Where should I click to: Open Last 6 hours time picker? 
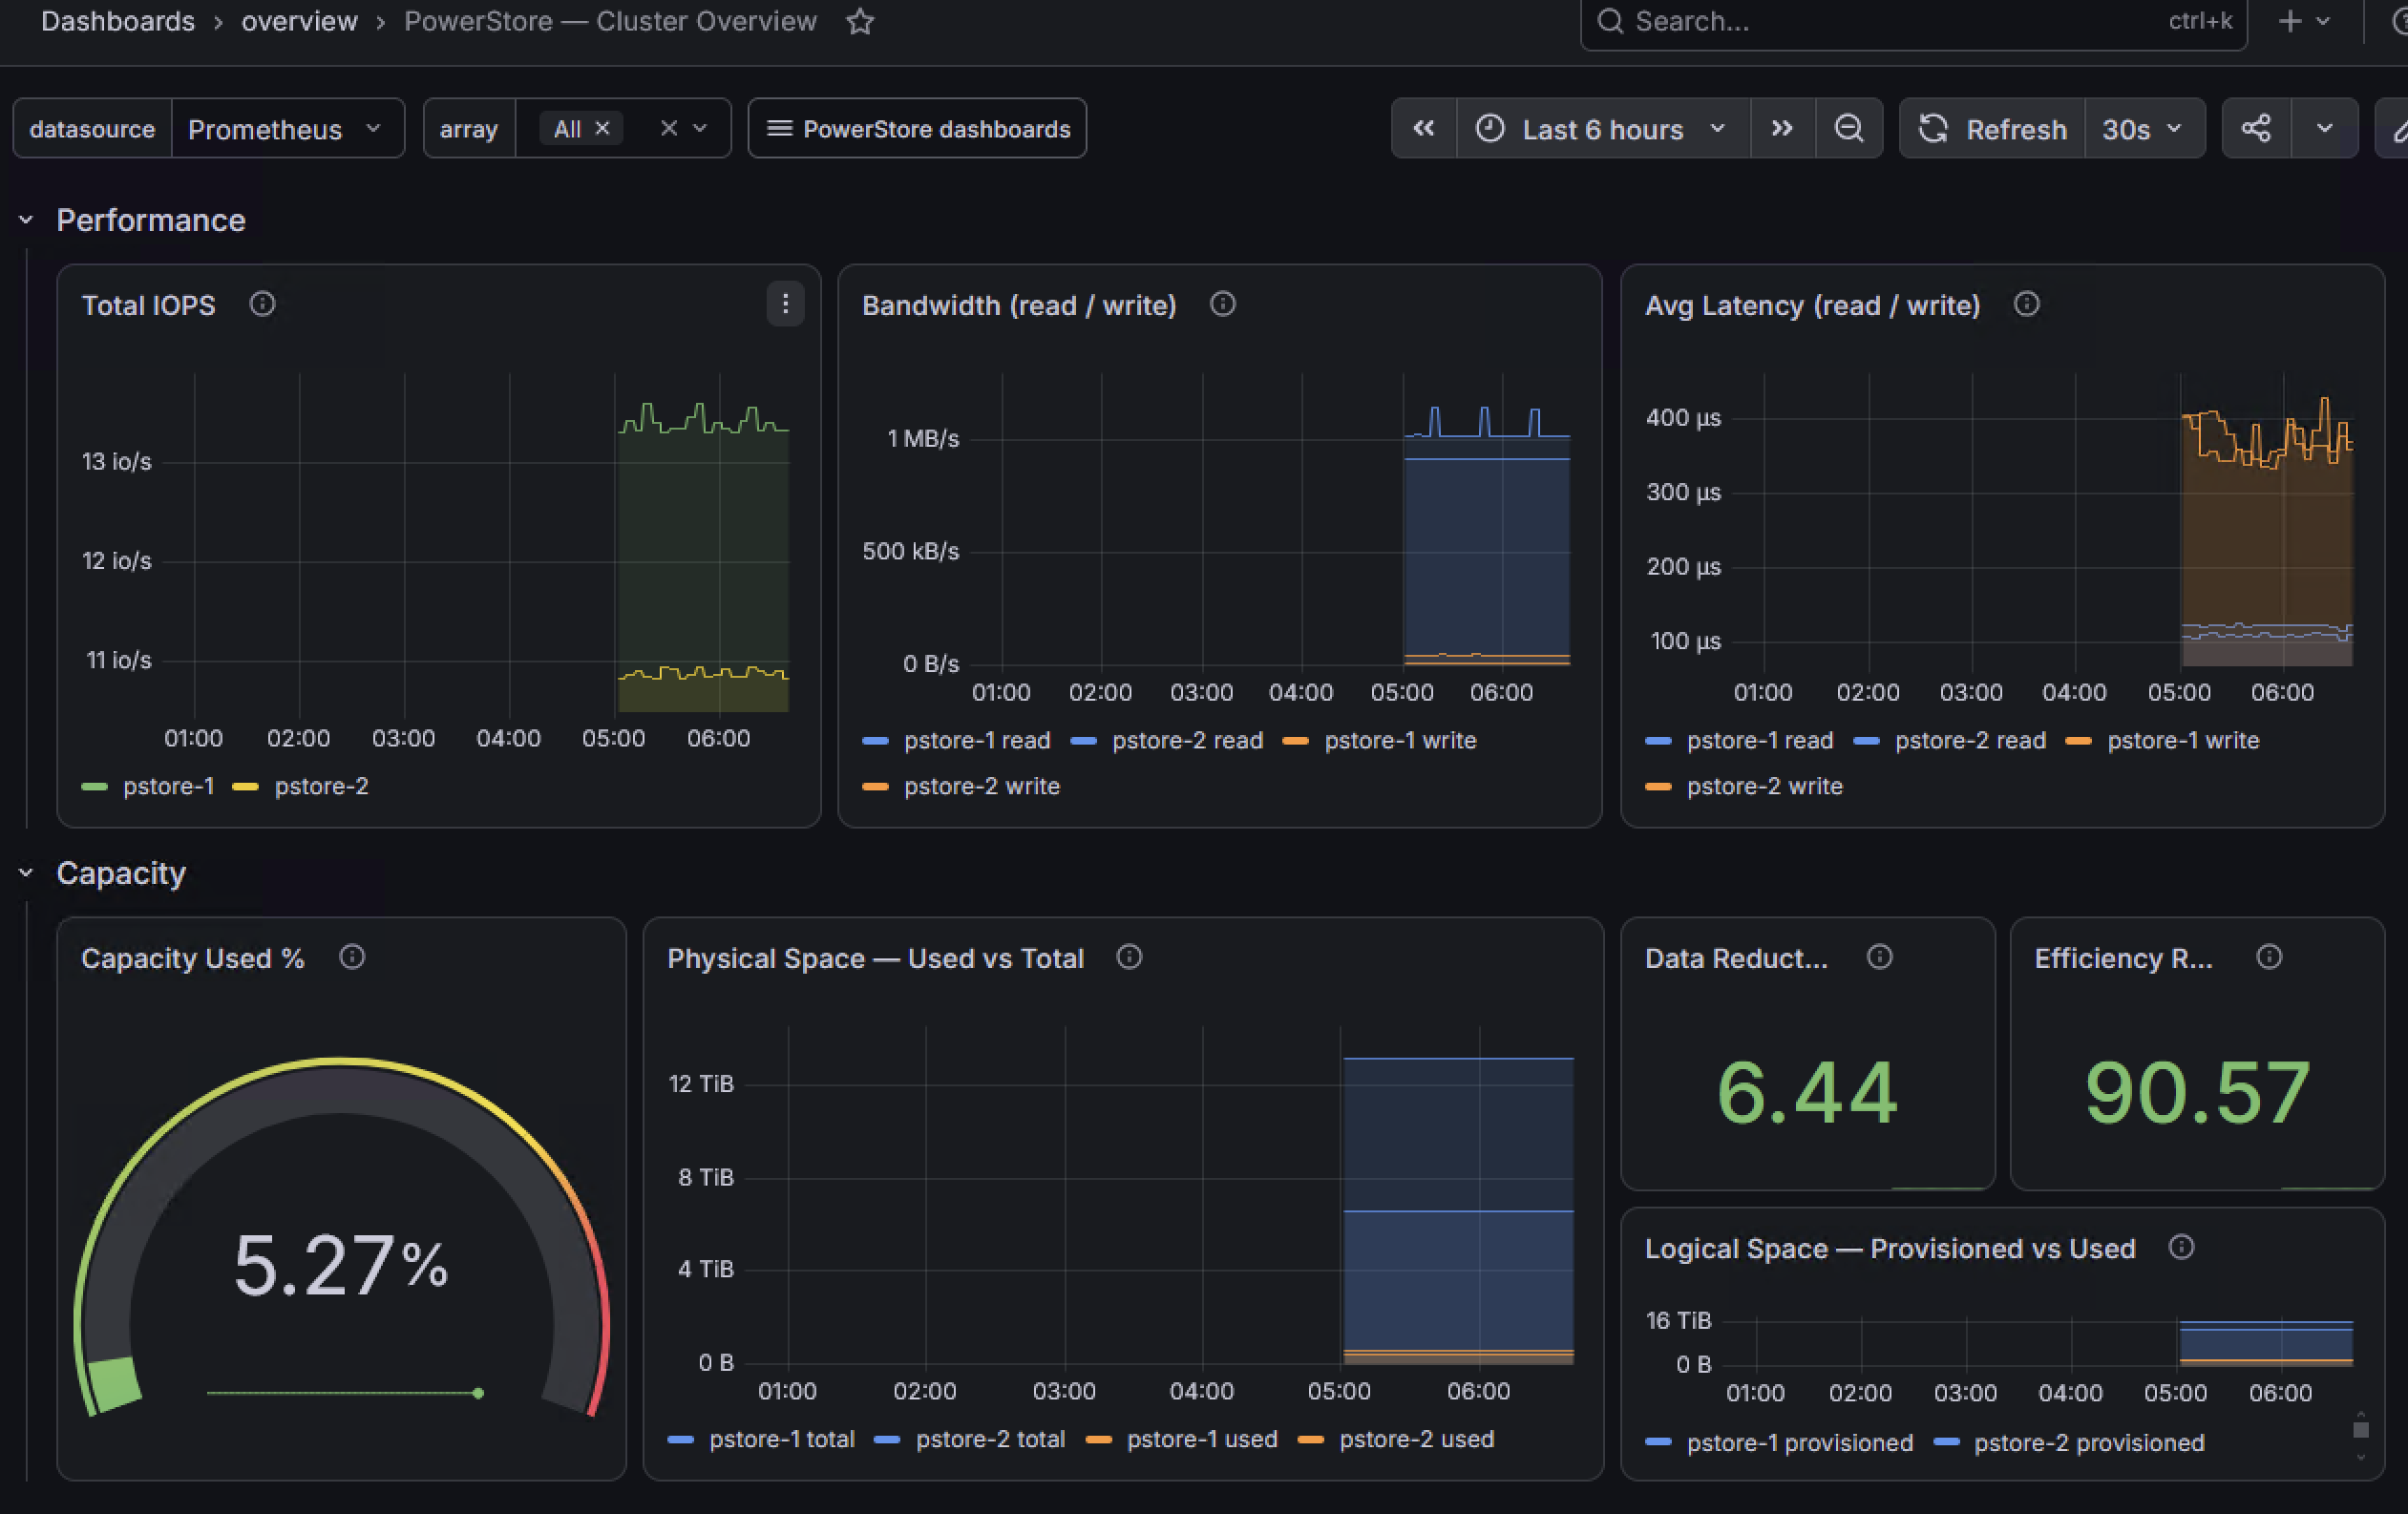click(x=1603, y=128)
